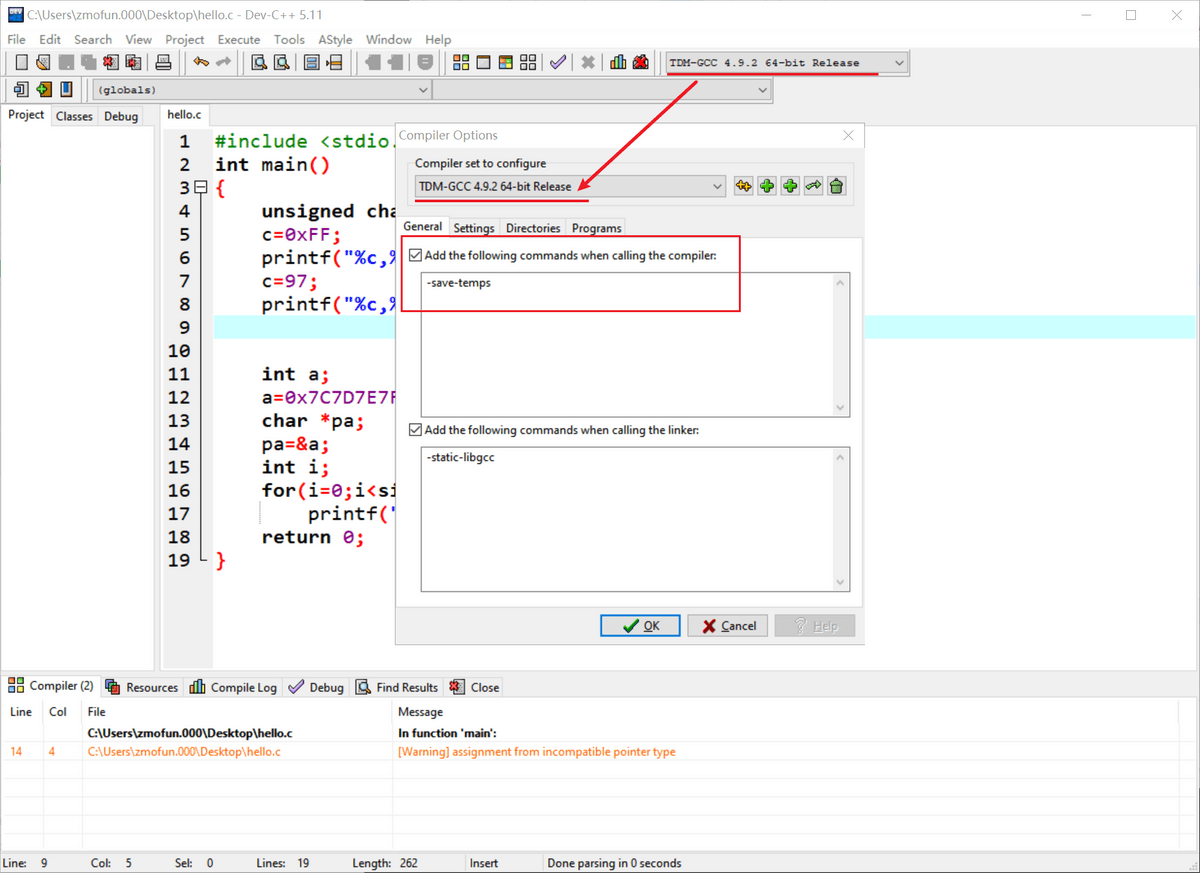Image resolution: width=1200 pixels, height=873 pixels.
Task: Open the Compiler set to configure dropdown
Action: coord(716,186)
